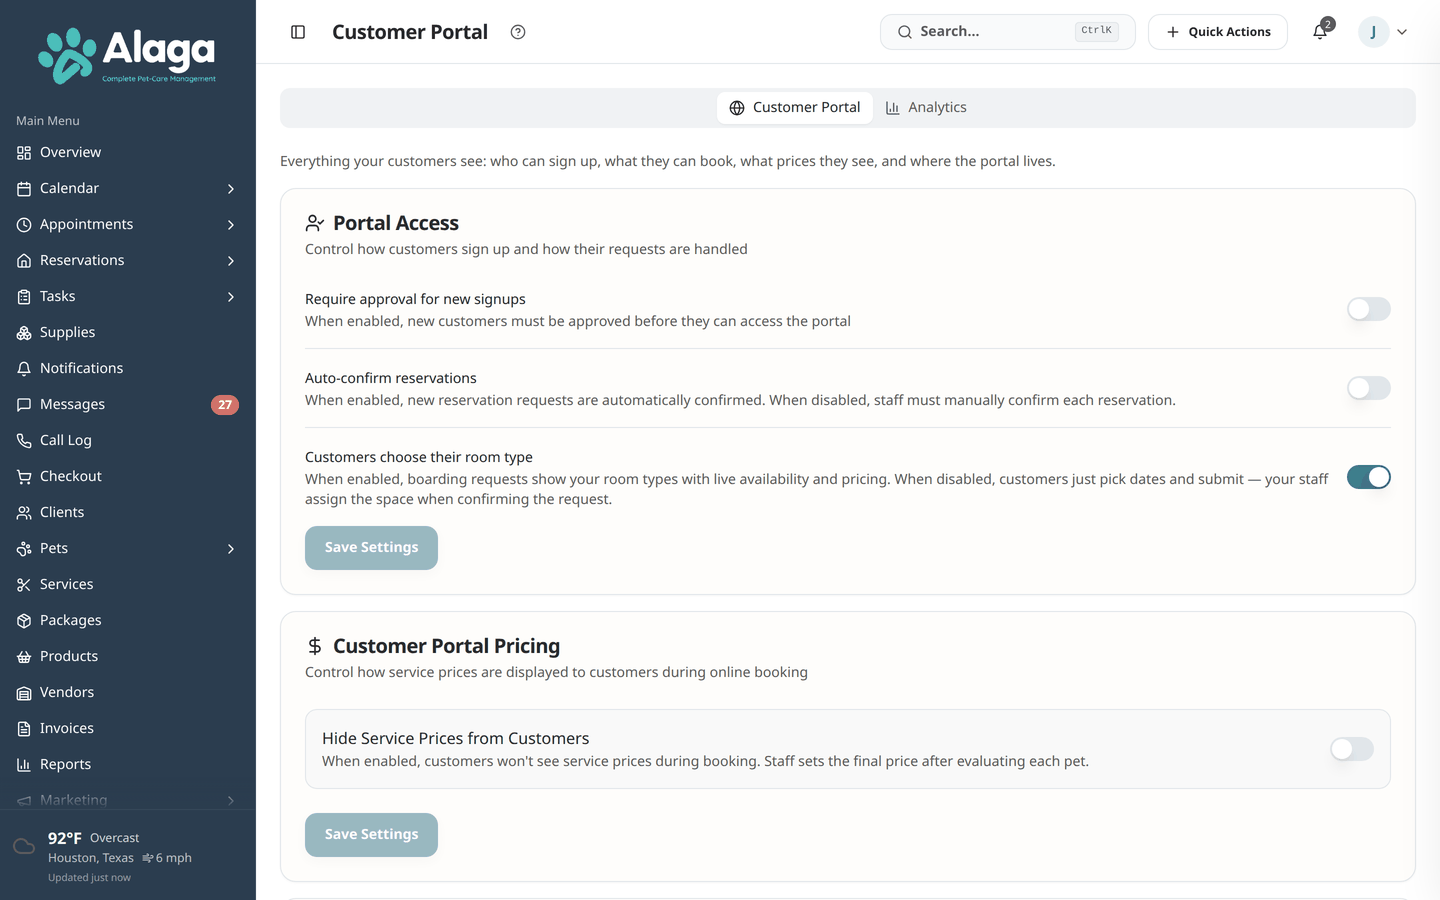Click the Invoices document icon
This screenshot has width=1440, height=900.
click(x=24, y=729)
